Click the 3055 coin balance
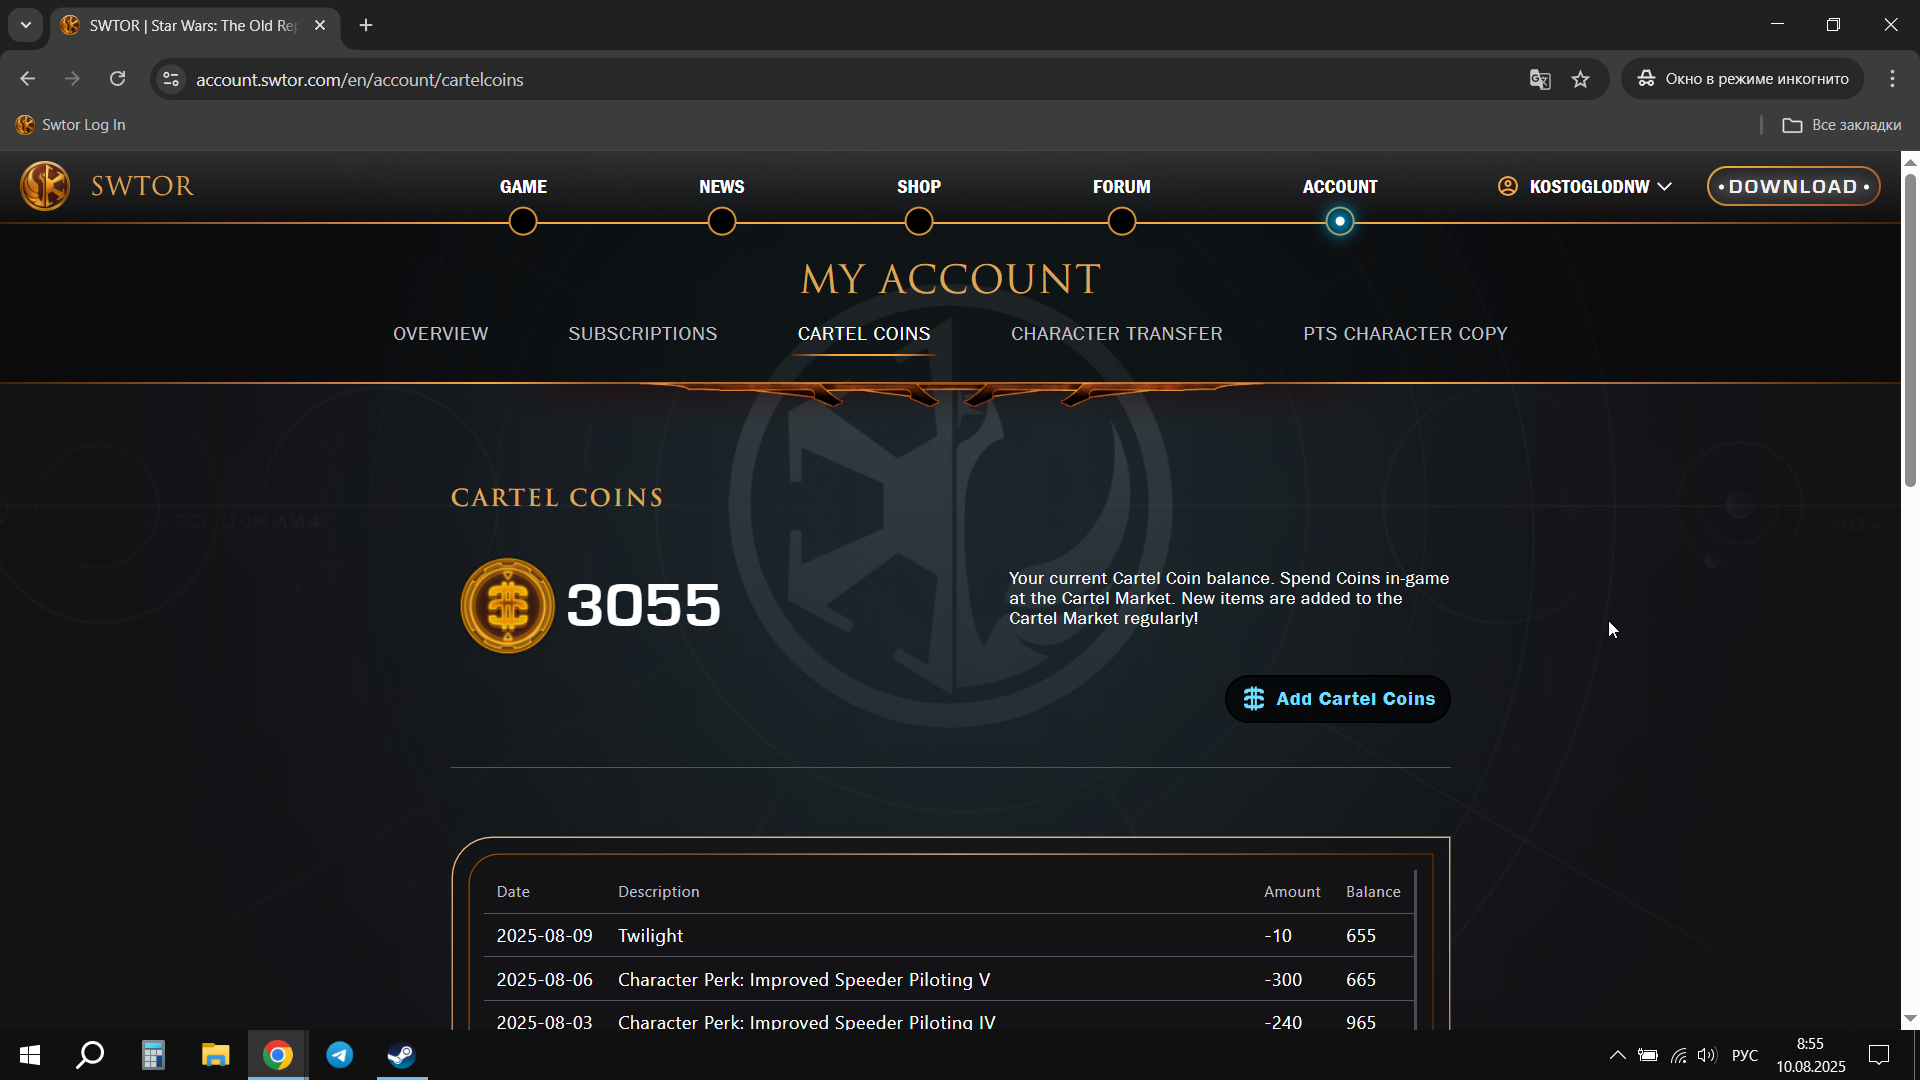Screen dimensions: 1920x1080 [643, 605]
